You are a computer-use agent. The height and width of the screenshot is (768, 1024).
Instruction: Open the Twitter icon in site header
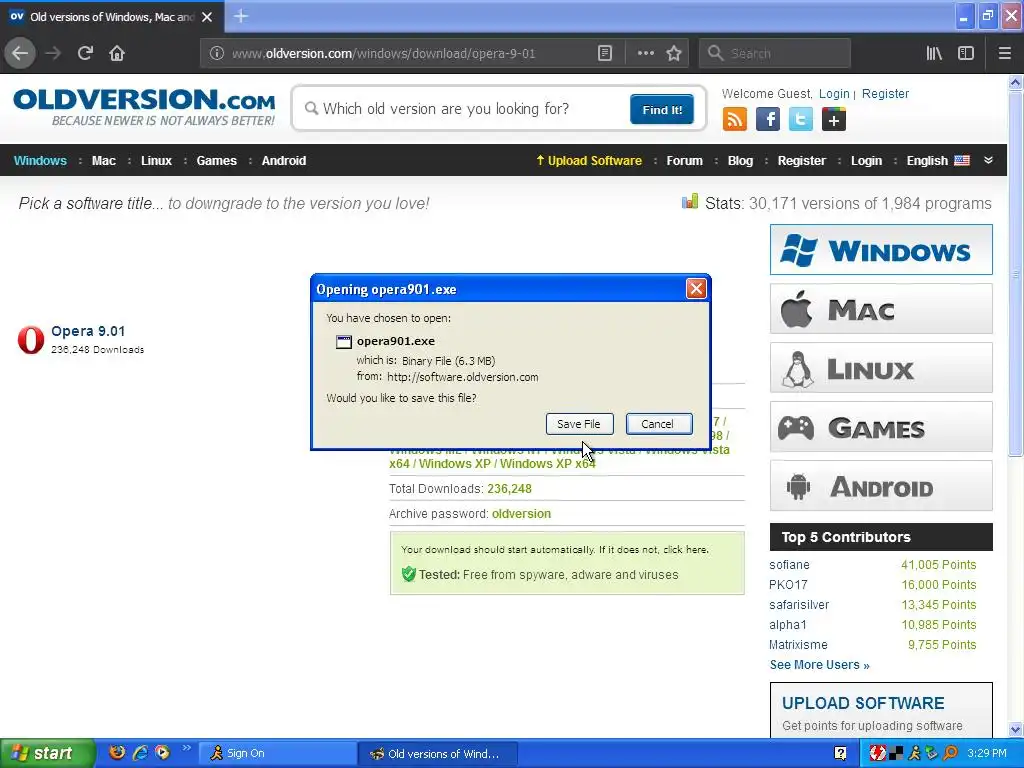[x=801, y=120]
